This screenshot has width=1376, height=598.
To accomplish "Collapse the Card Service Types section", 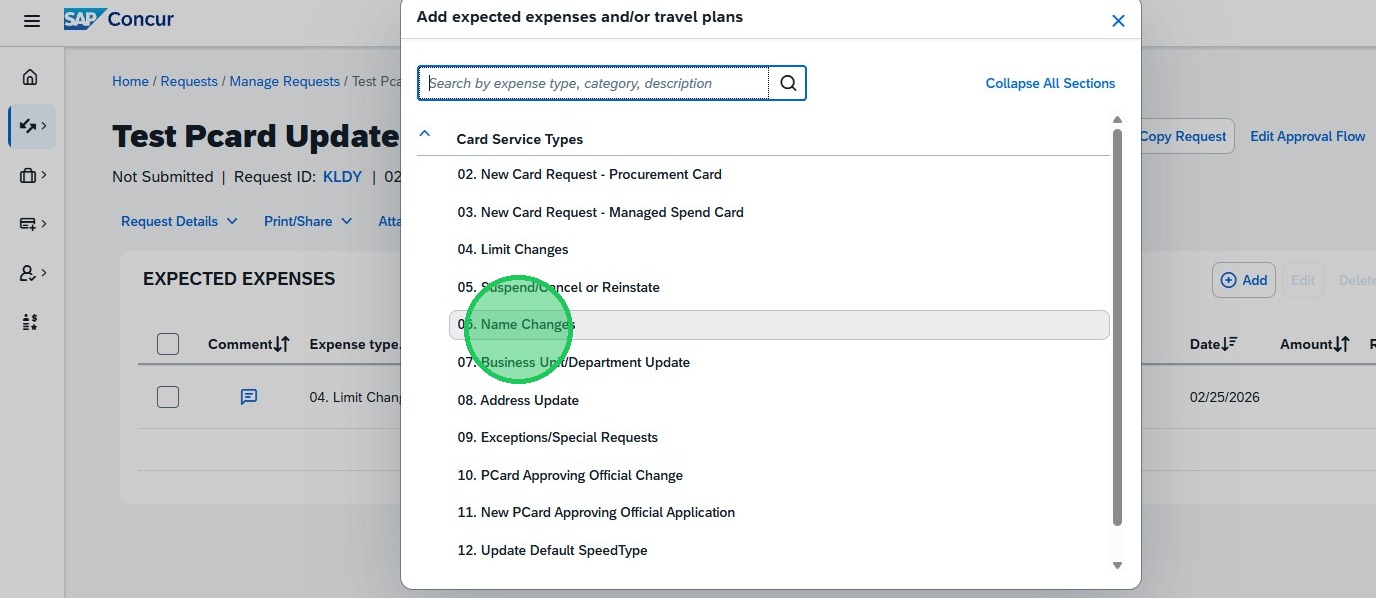I will coord(425,133).
